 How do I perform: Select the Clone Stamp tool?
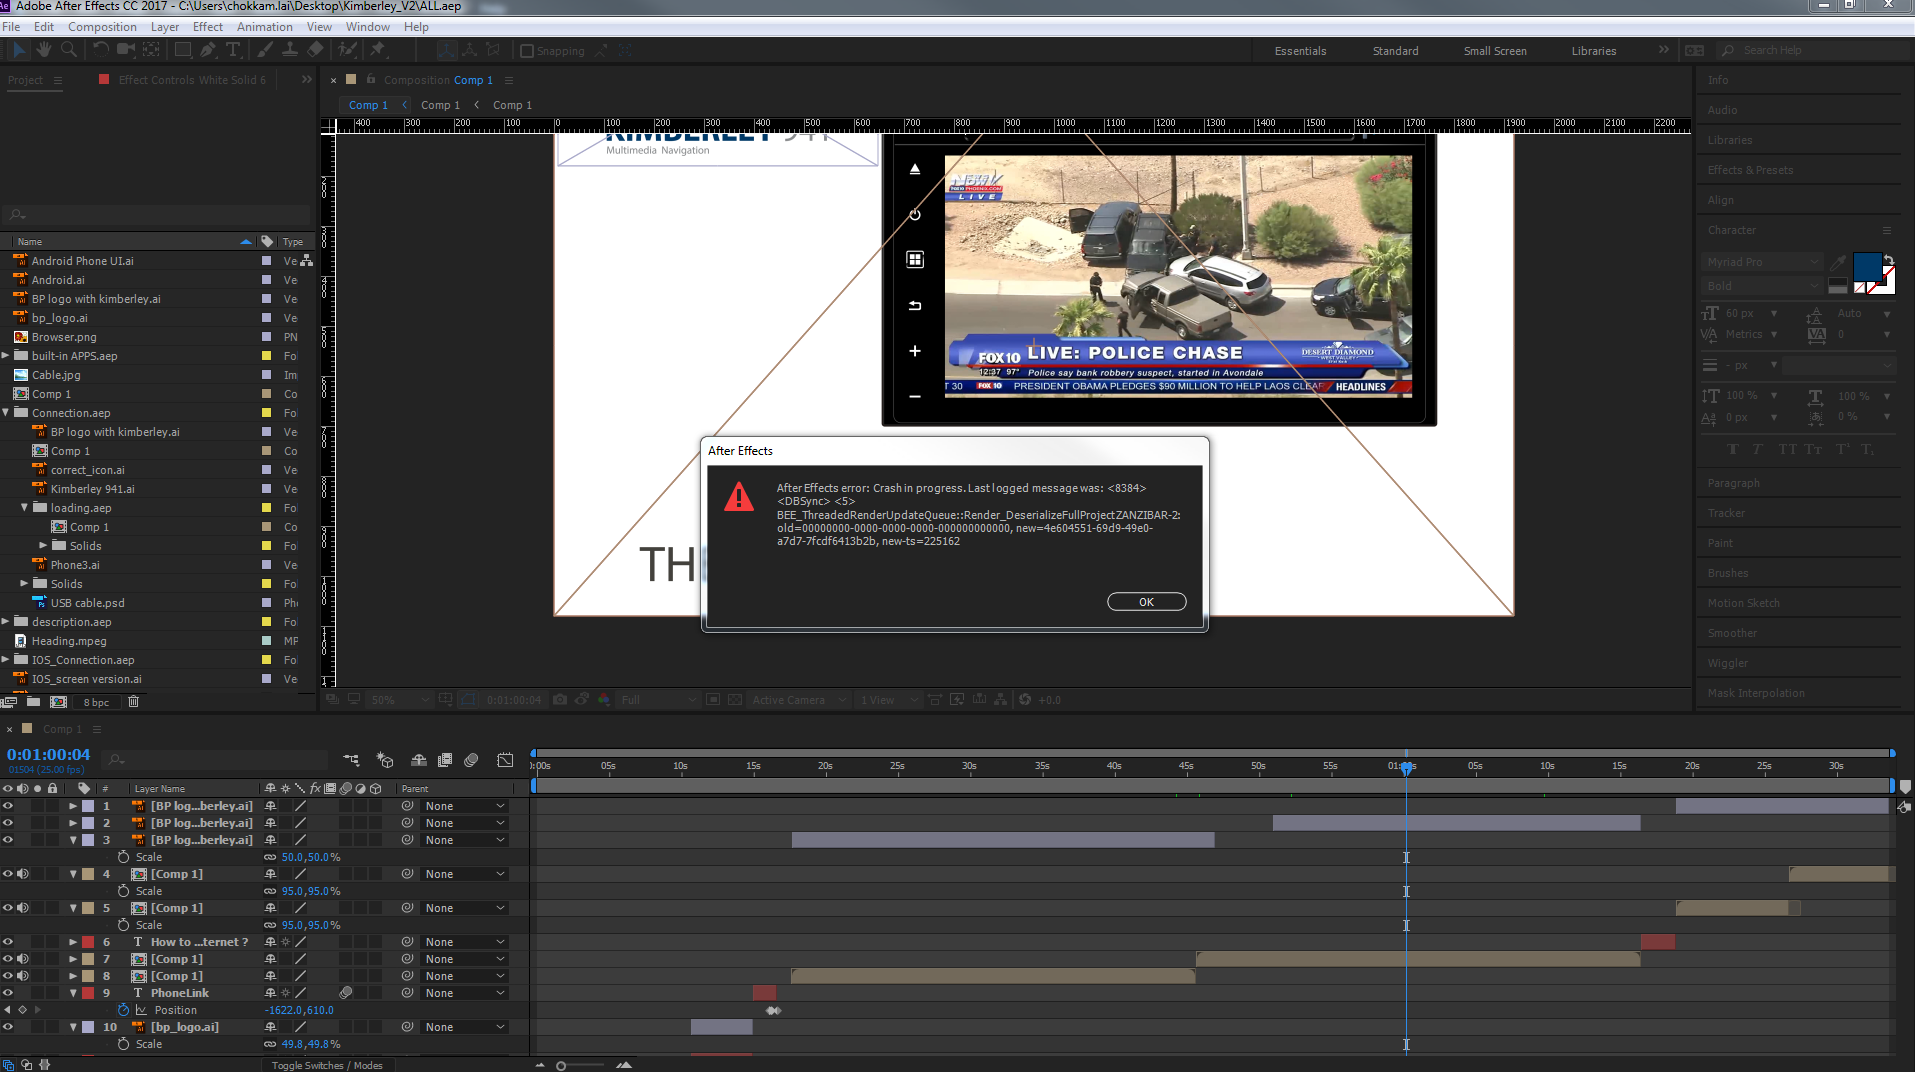(290, 49)
